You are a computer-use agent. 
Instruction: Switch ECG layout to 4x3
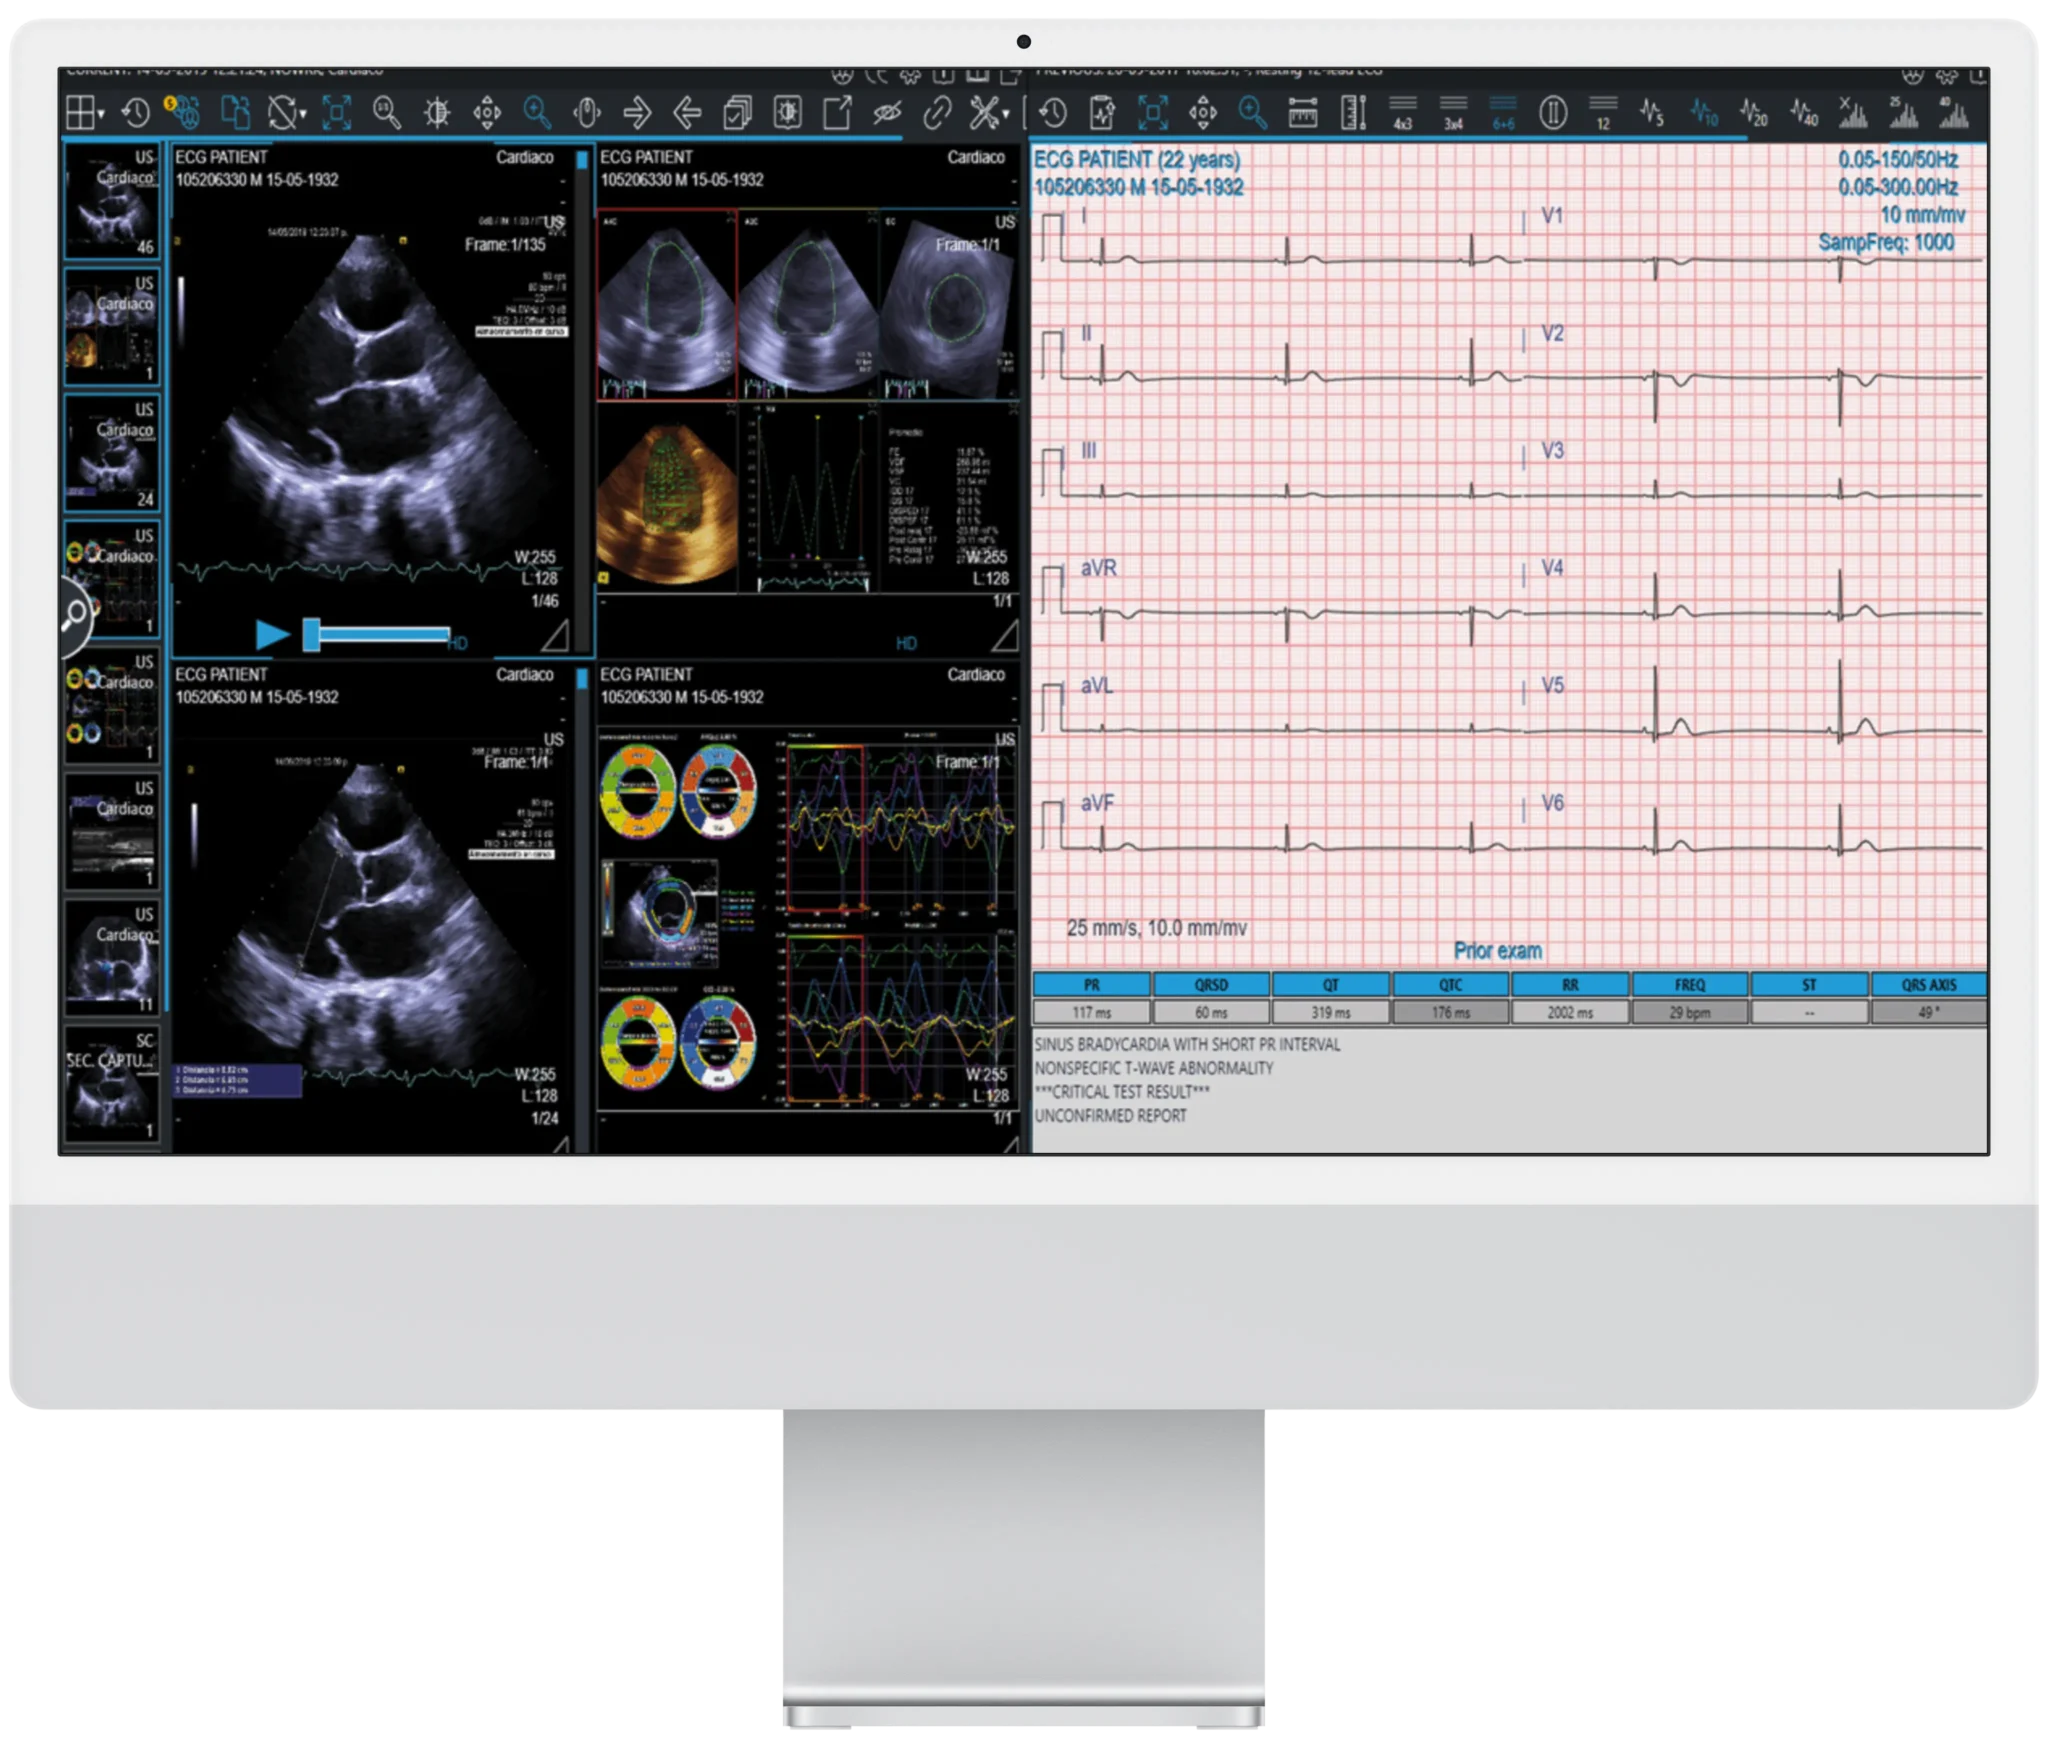pos(1403,112)
